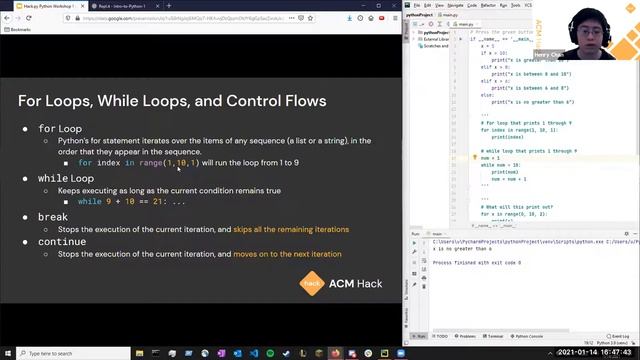Click the soft-wrap icon in Run panel
The width and height of the screenshot is (640, 360).
[424, 260]
